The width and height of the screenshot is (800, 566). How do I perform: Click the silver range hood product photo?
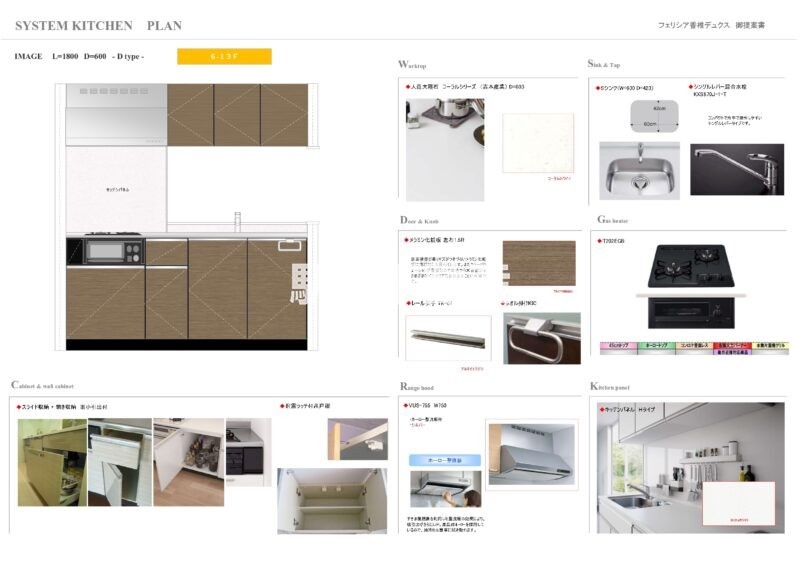pos(531,452)
